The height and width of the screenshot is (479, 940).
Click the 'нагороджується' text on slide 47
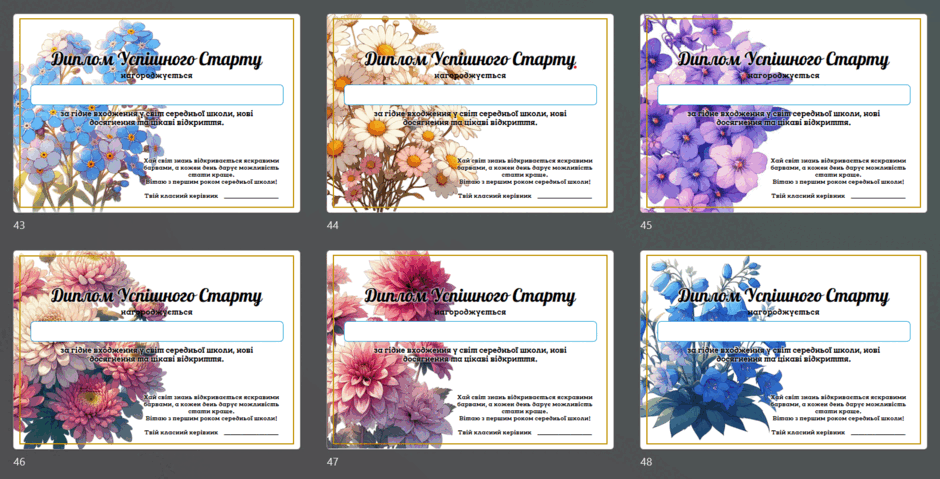coord(470,312)
